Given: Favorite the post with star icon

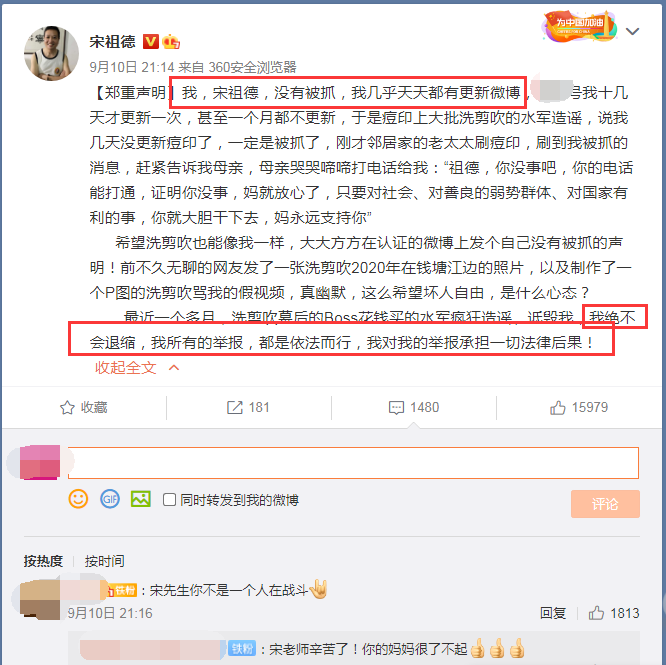Looking at the screenshot, I should [83, 407].
